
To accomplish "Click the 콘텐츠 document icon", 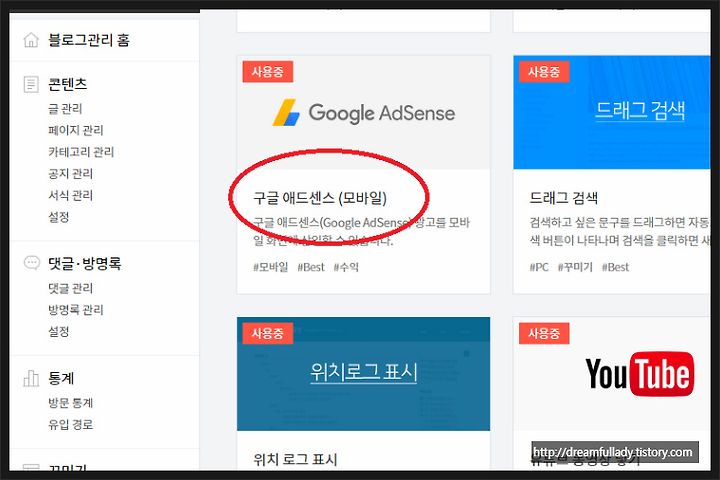I will (31, 84).
